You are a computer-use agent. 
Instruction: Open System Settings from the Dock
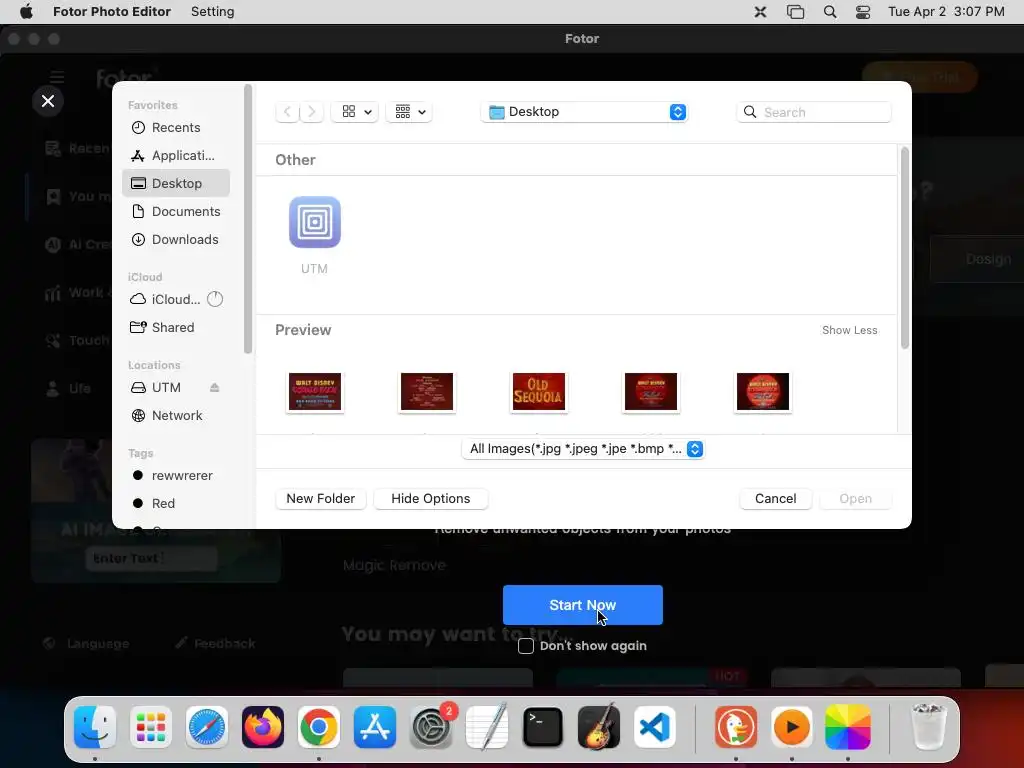[431, 727]
